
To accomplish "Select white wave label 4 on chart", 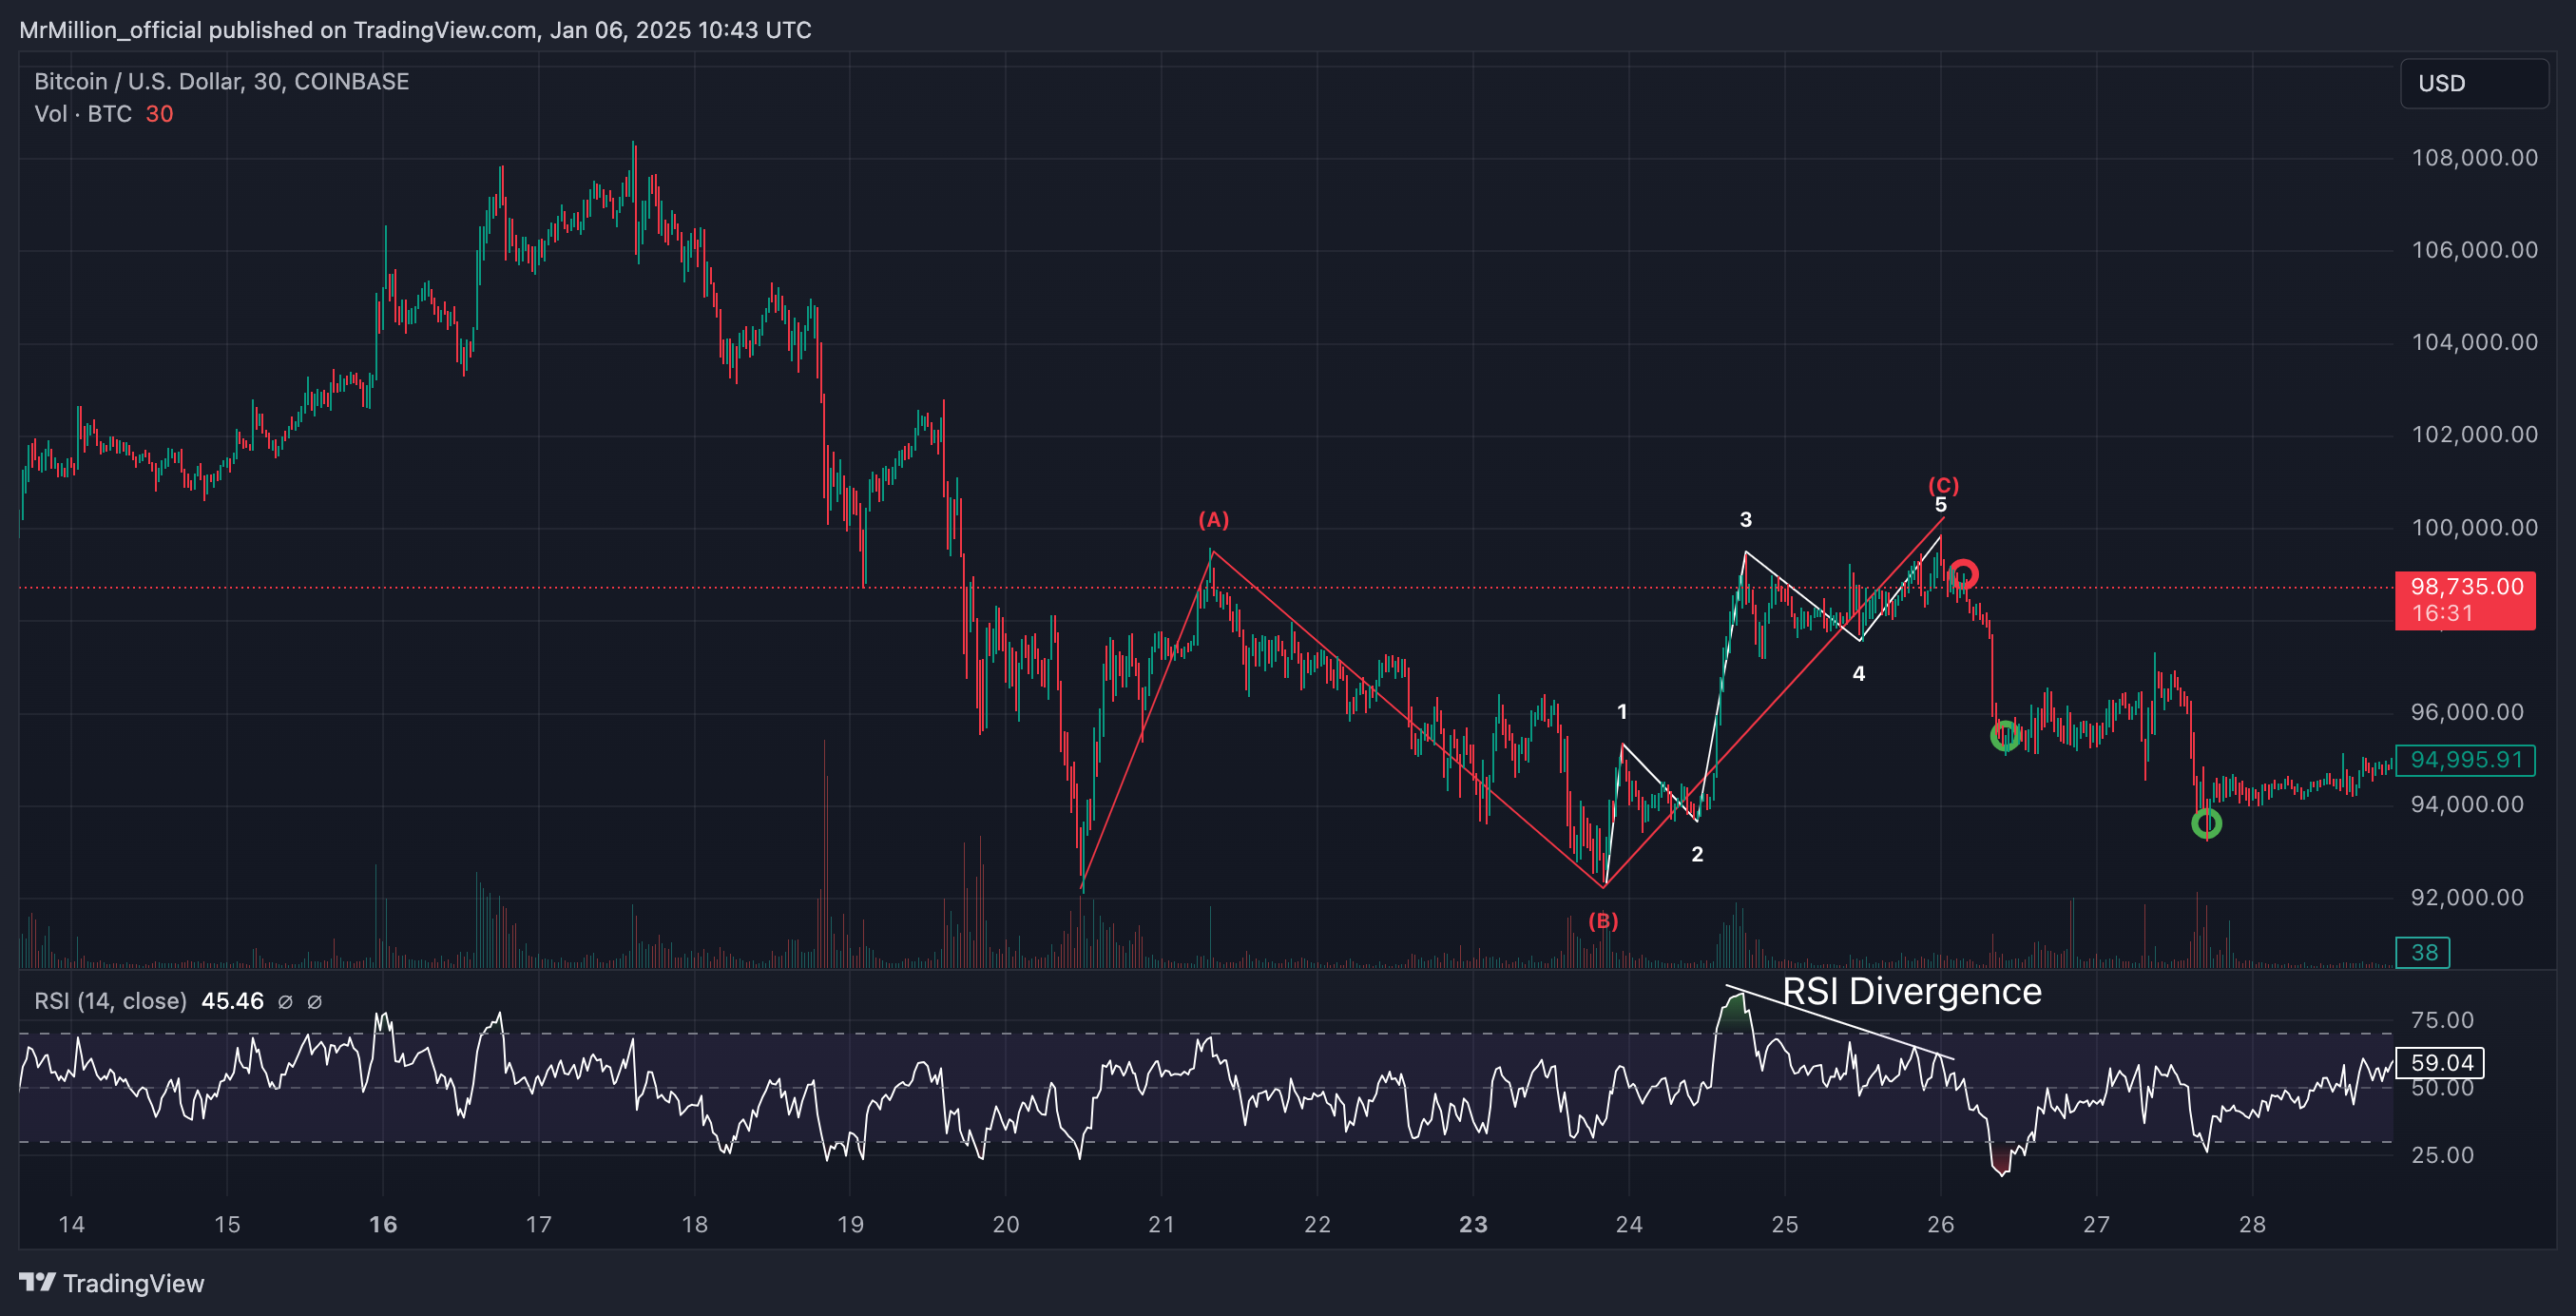I will [1859, 673].
